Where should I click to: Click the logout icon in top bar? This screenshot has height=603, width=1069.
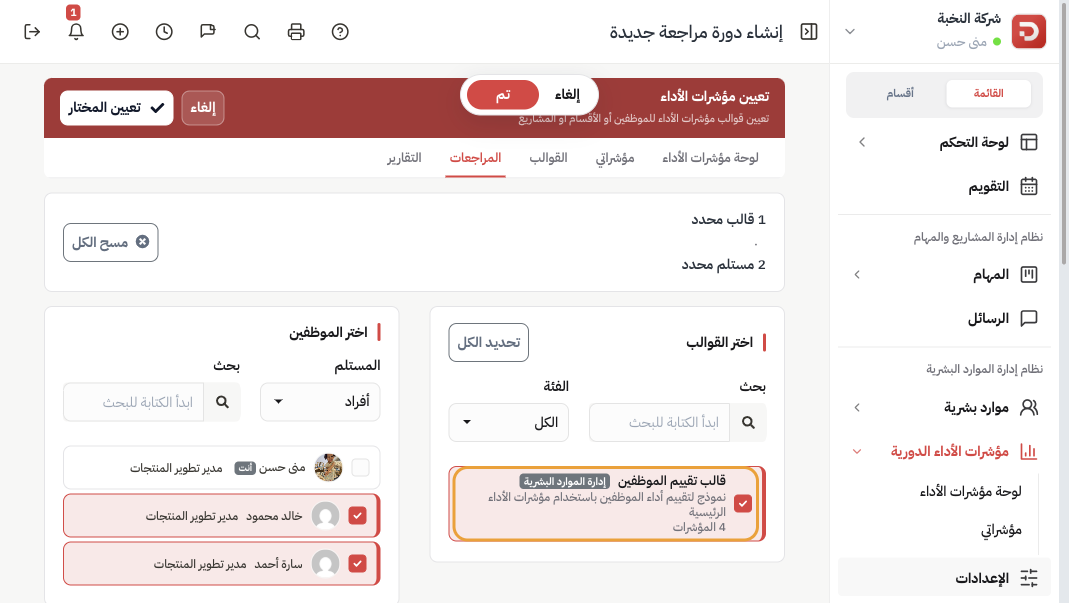[32, 32]
